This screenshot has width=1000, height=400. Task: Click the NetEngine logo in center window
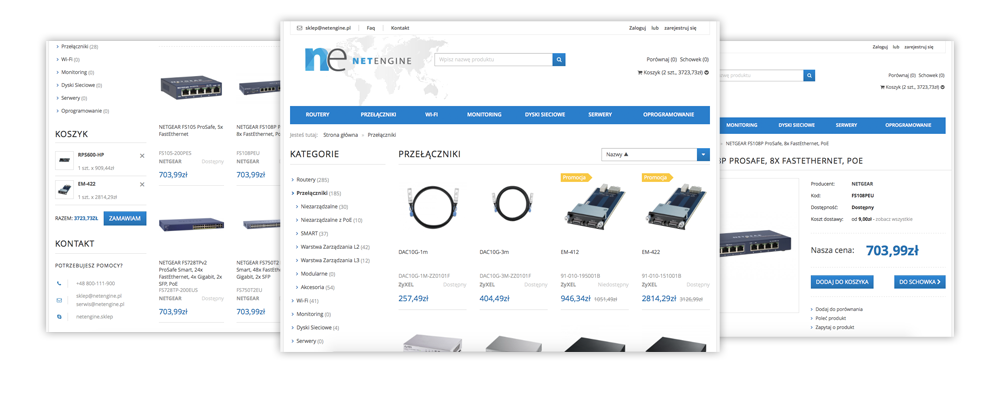358,60
